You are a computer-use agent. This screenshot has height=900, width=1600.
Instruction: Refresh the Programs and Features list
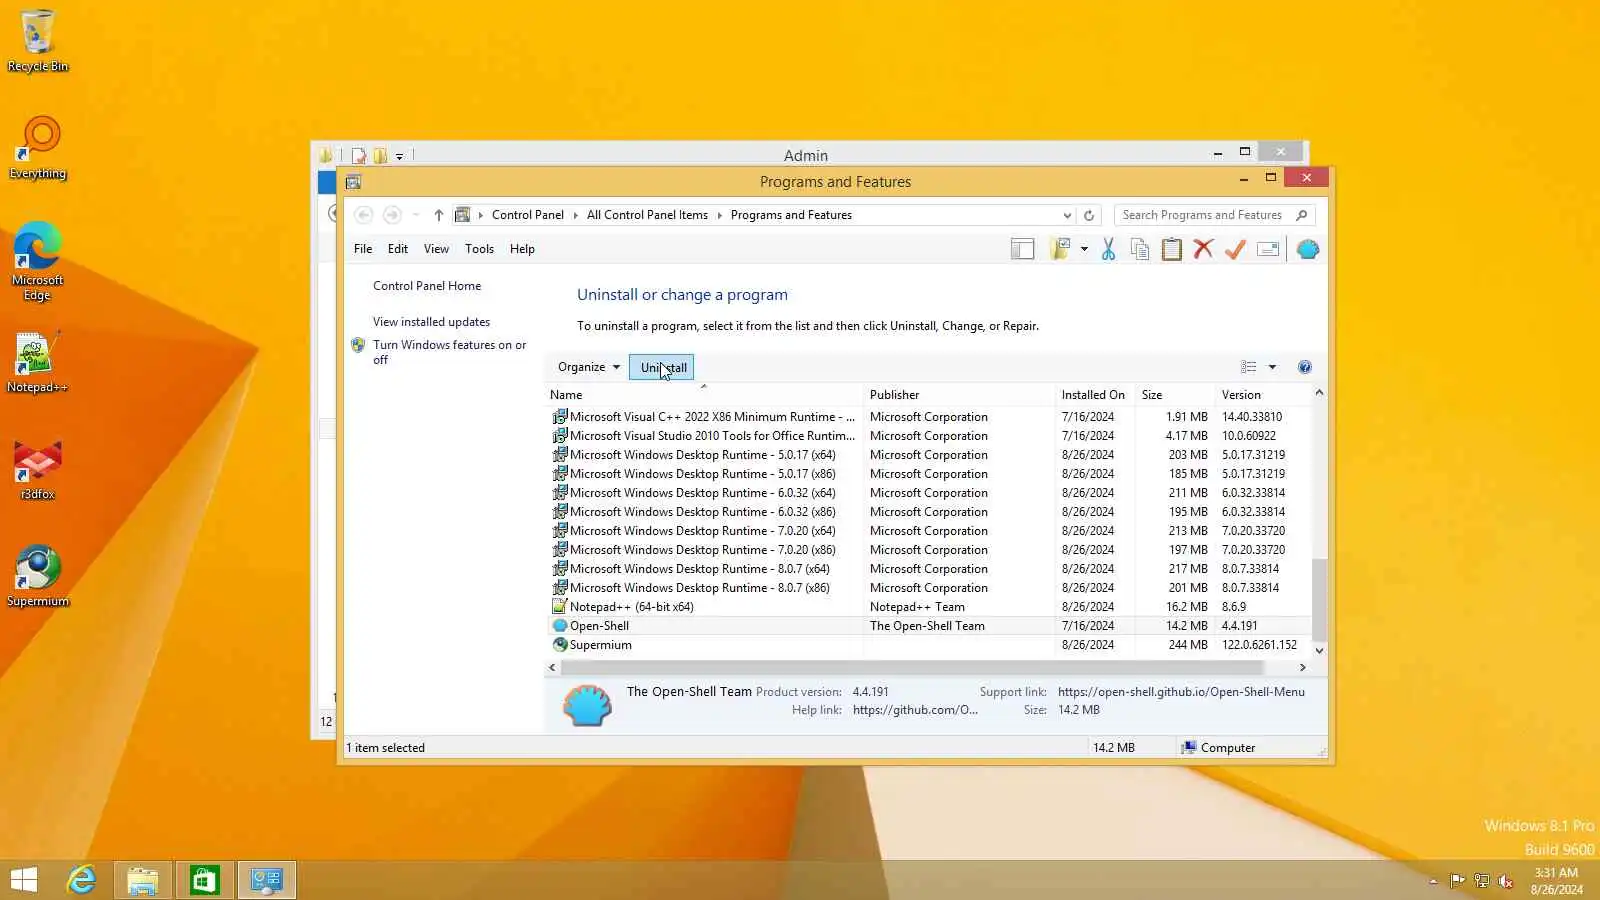pyautogui.click(x=1089, y=215)
